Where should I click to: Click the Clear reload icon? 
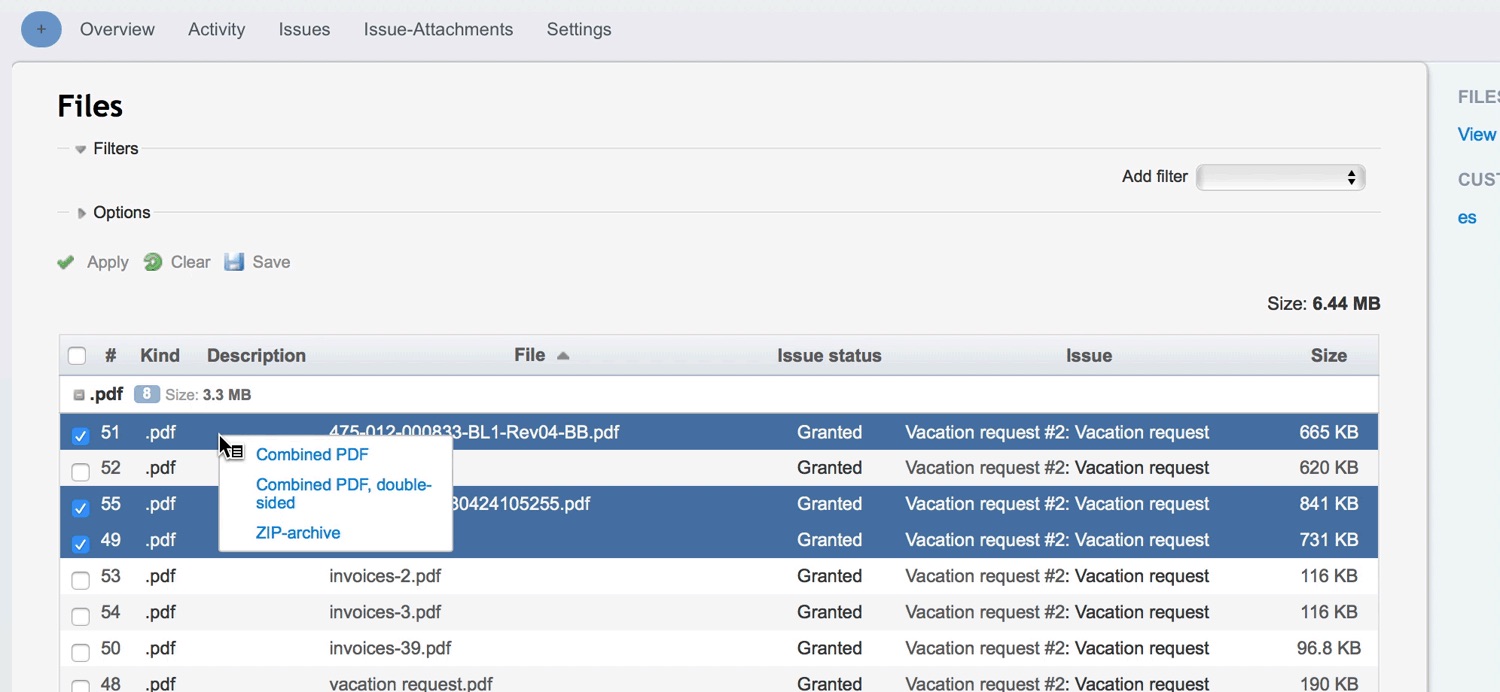[x=152, y=262]
